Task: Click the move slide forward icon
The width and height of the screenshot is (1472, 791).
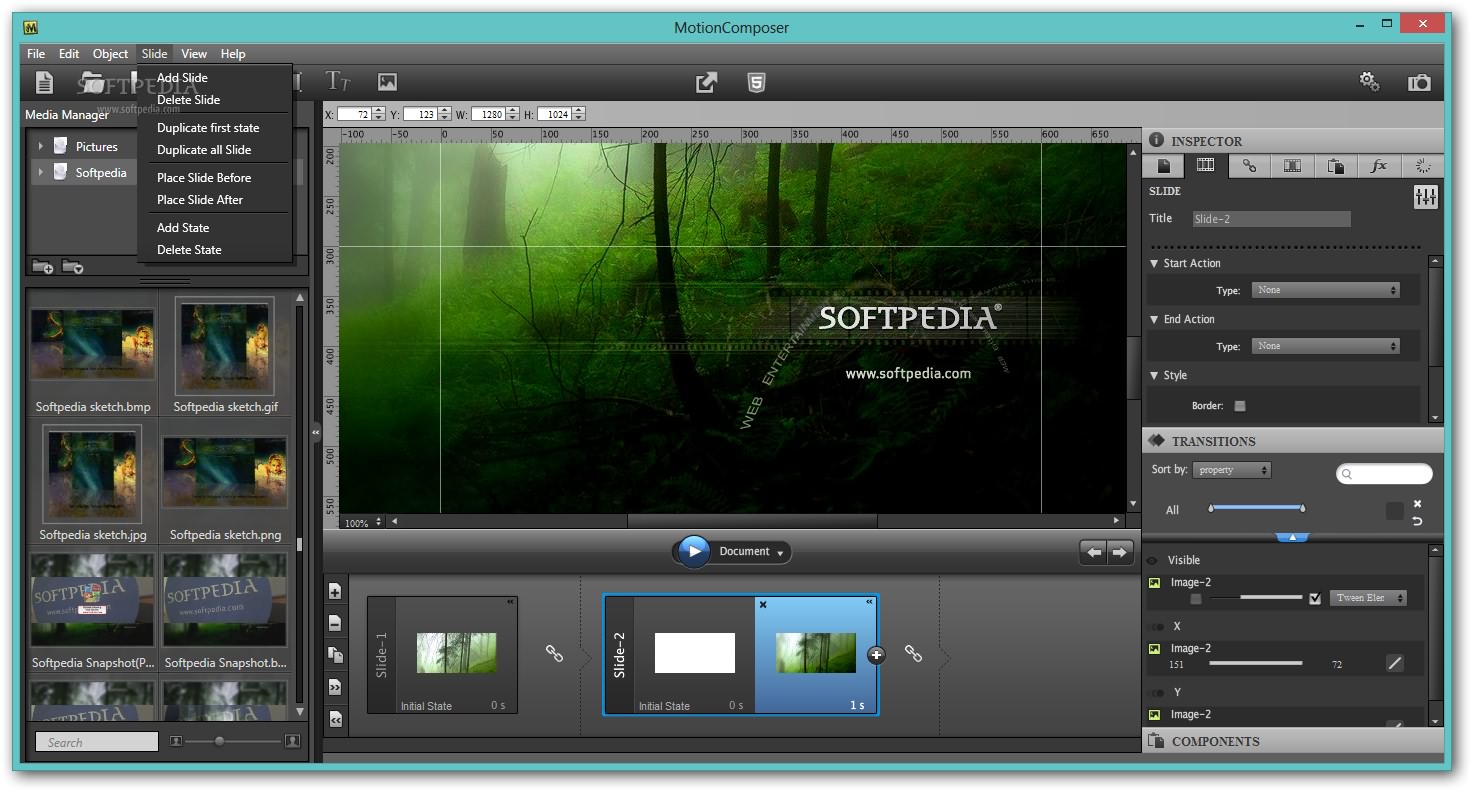Action: pos(335,687)
